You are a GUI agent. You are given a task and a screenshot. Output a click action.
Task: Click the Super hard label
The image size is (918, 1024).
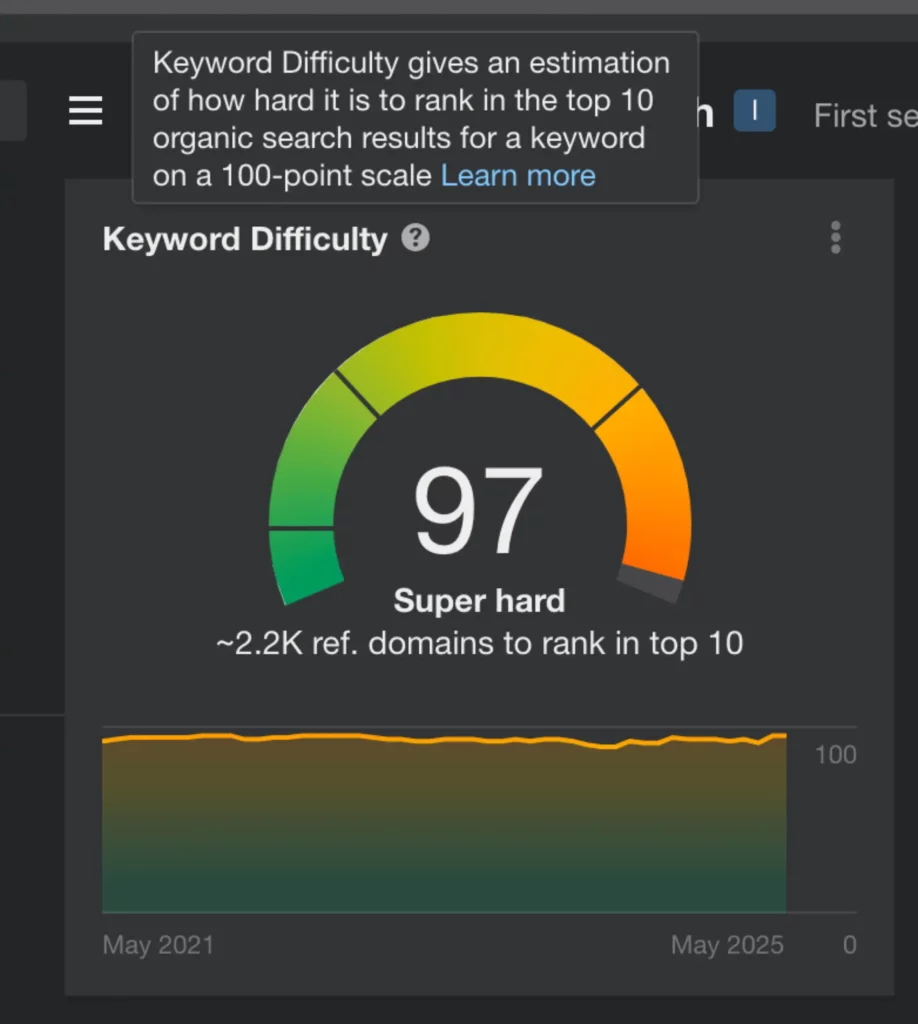point(479,601)
